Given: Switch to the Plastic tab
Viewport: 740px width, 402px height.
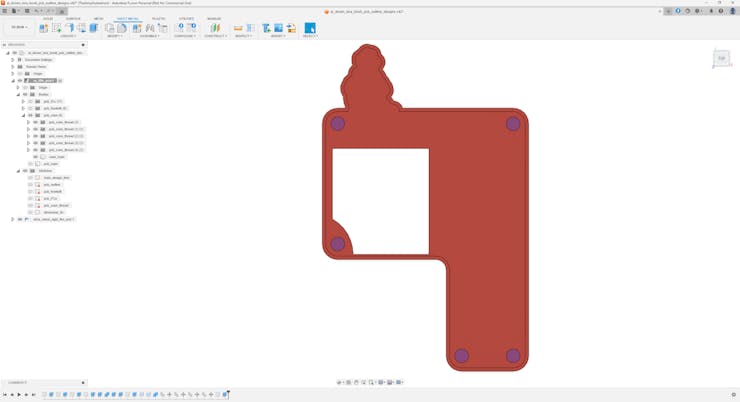Looking at the screenshot, I should point(159,19).
